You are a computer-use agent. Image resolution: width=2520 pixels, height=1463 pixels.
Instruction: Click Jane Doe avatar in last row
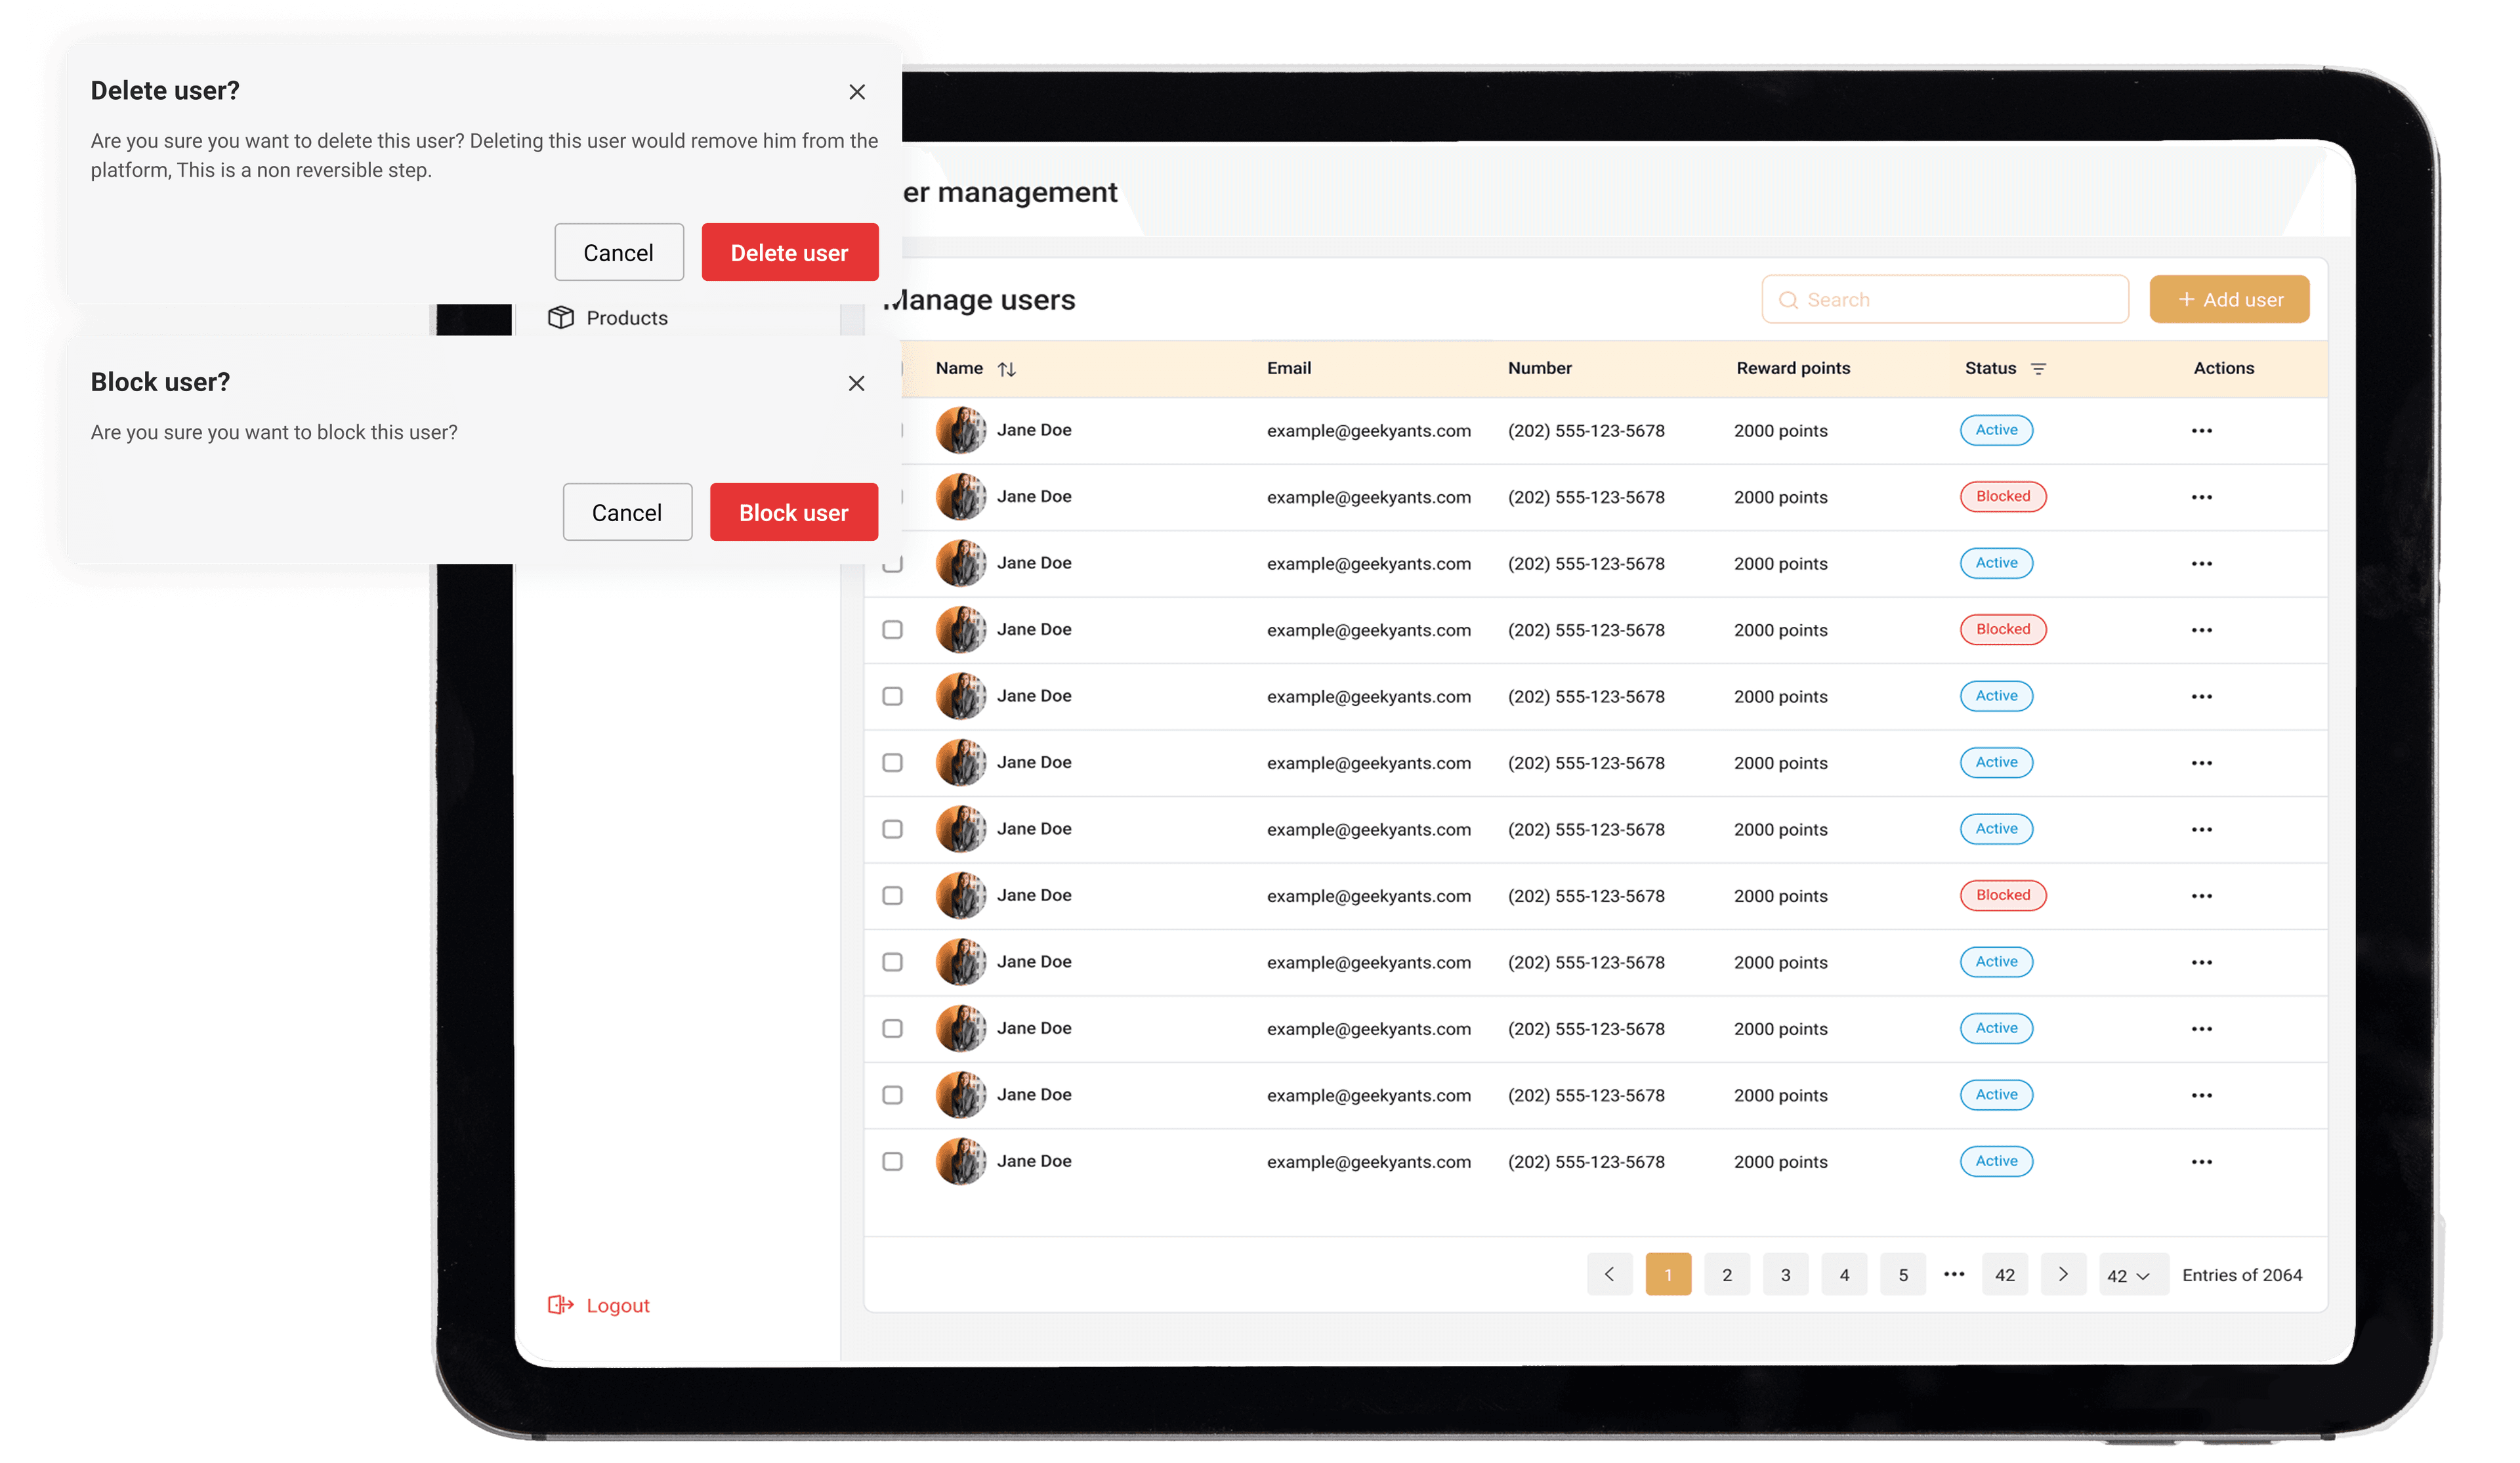tap(961, 1162)
